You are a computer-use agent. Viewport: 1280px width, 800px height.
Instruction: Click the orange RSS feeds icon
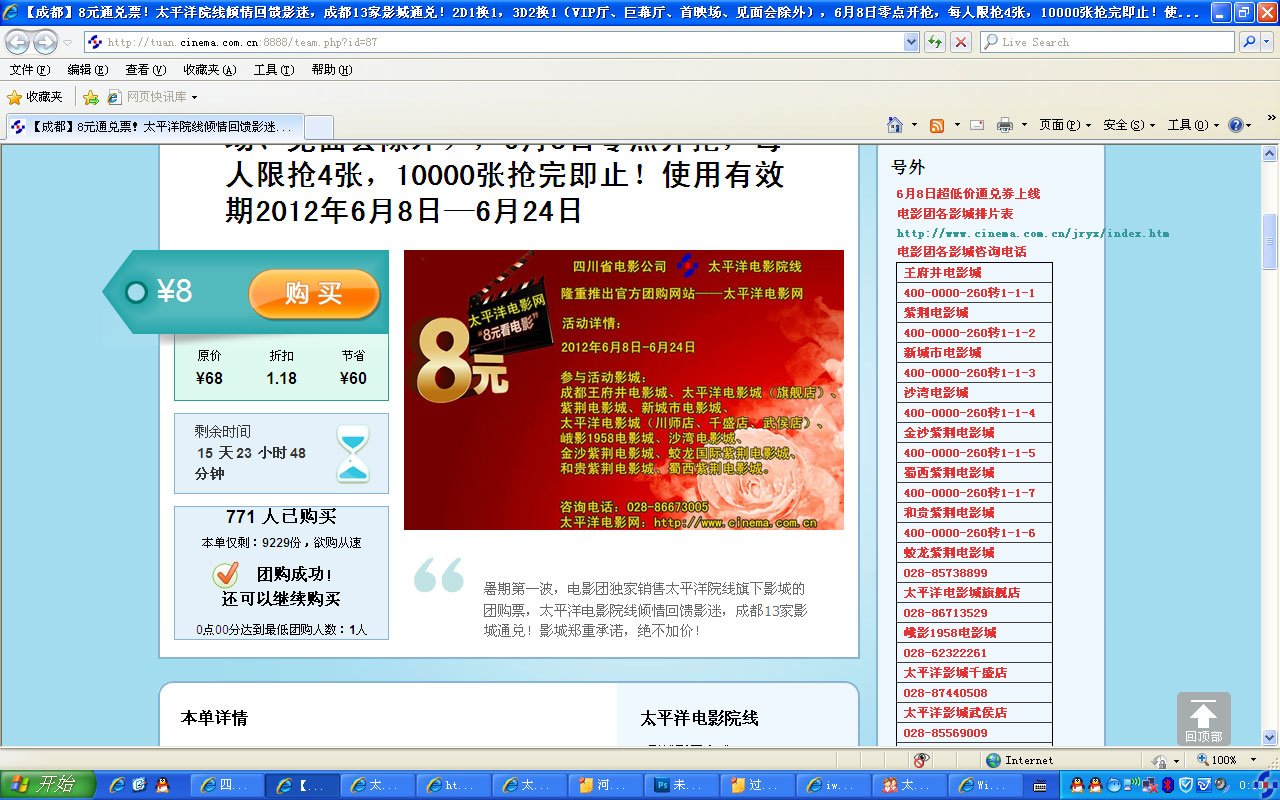pyautogui.click(x=937, y=125)
